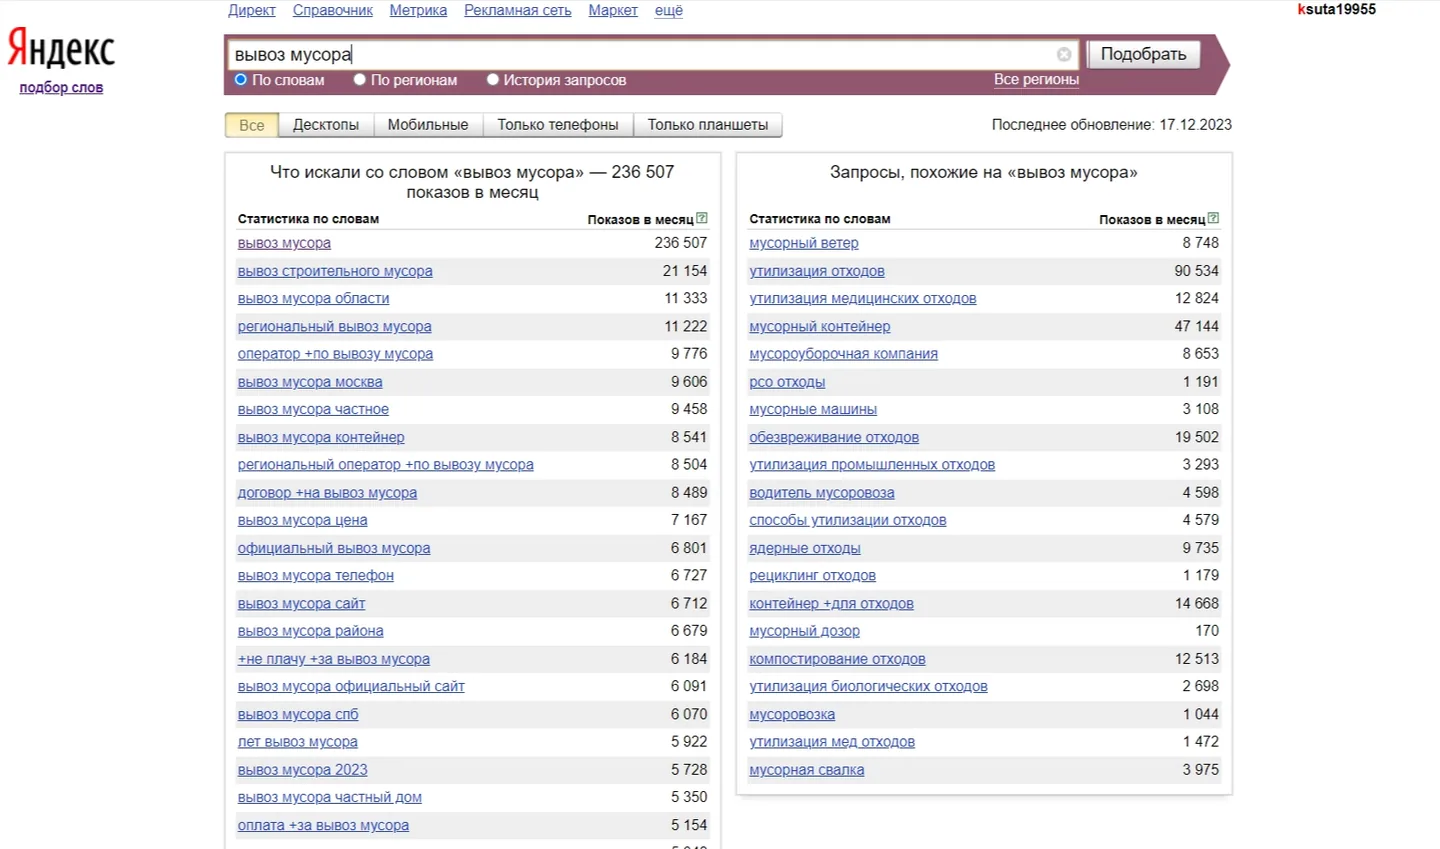Screen dimensions: 1440x849
Task: Open the 'подбор слов' link under logo
Action: [x=61, y=88]
